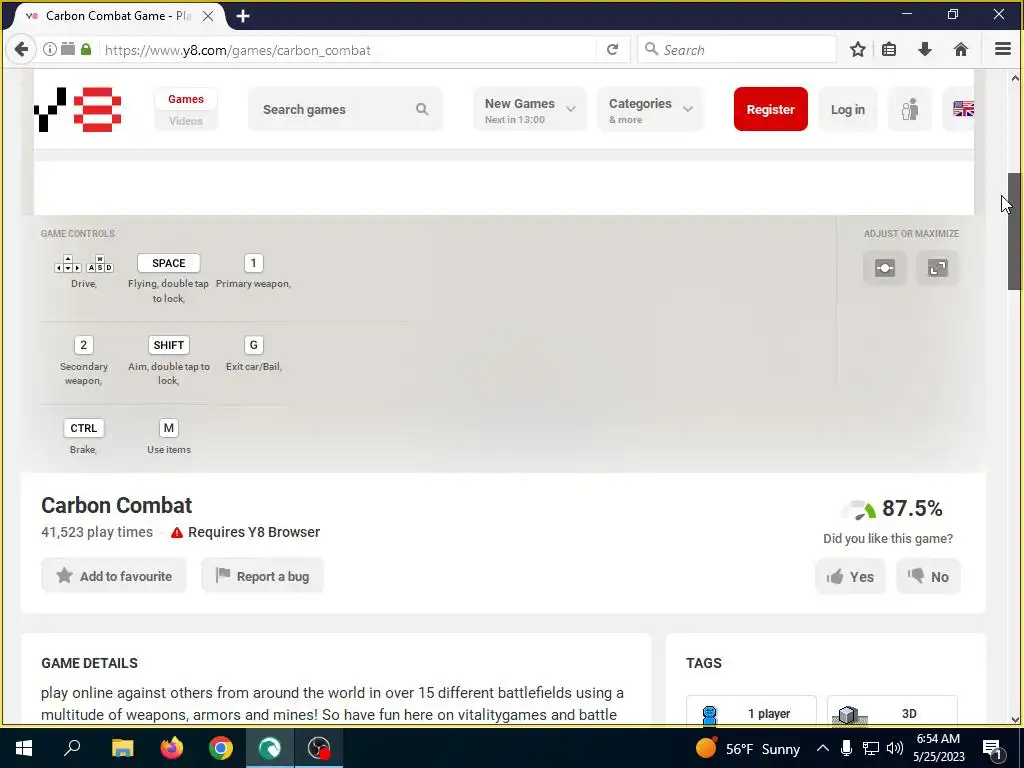Click the site information icon in the address bar
The image size is (1024, 768).
pos(50,50)
